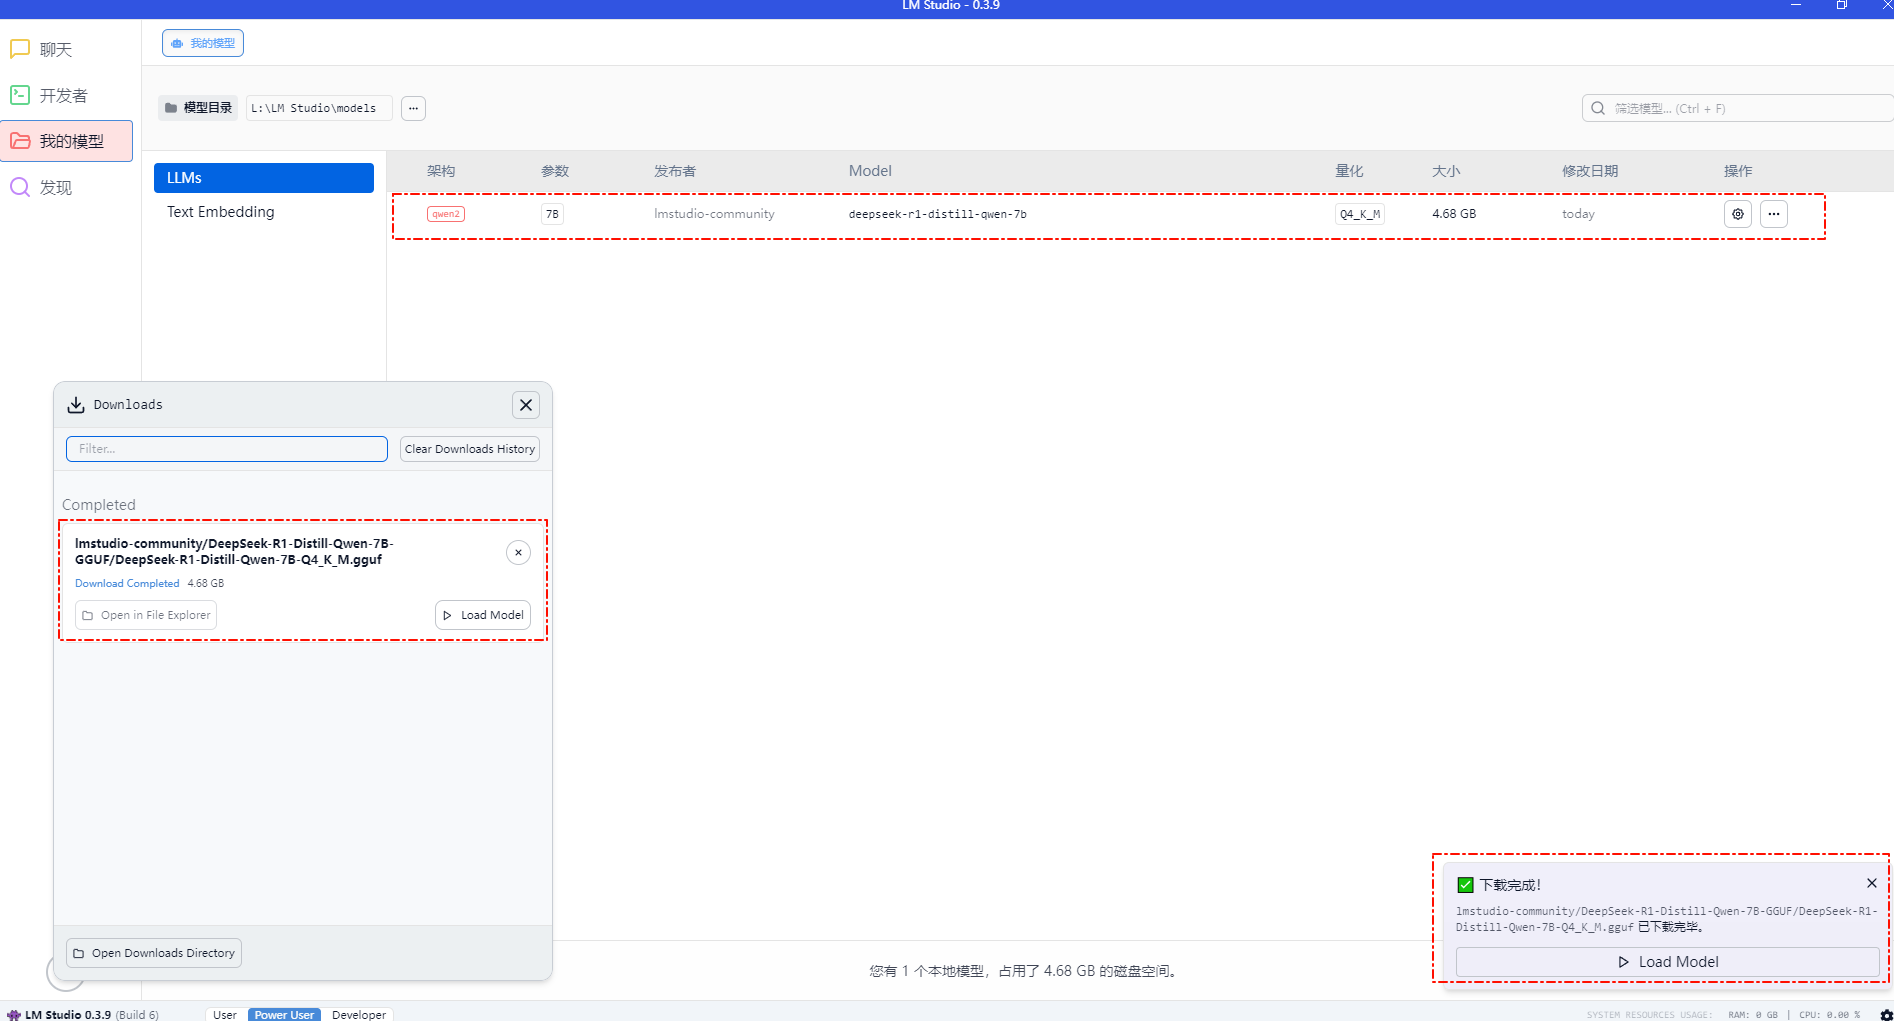Click the Downloads panel title icon
1894x1021 pixels.
point(76,405)
